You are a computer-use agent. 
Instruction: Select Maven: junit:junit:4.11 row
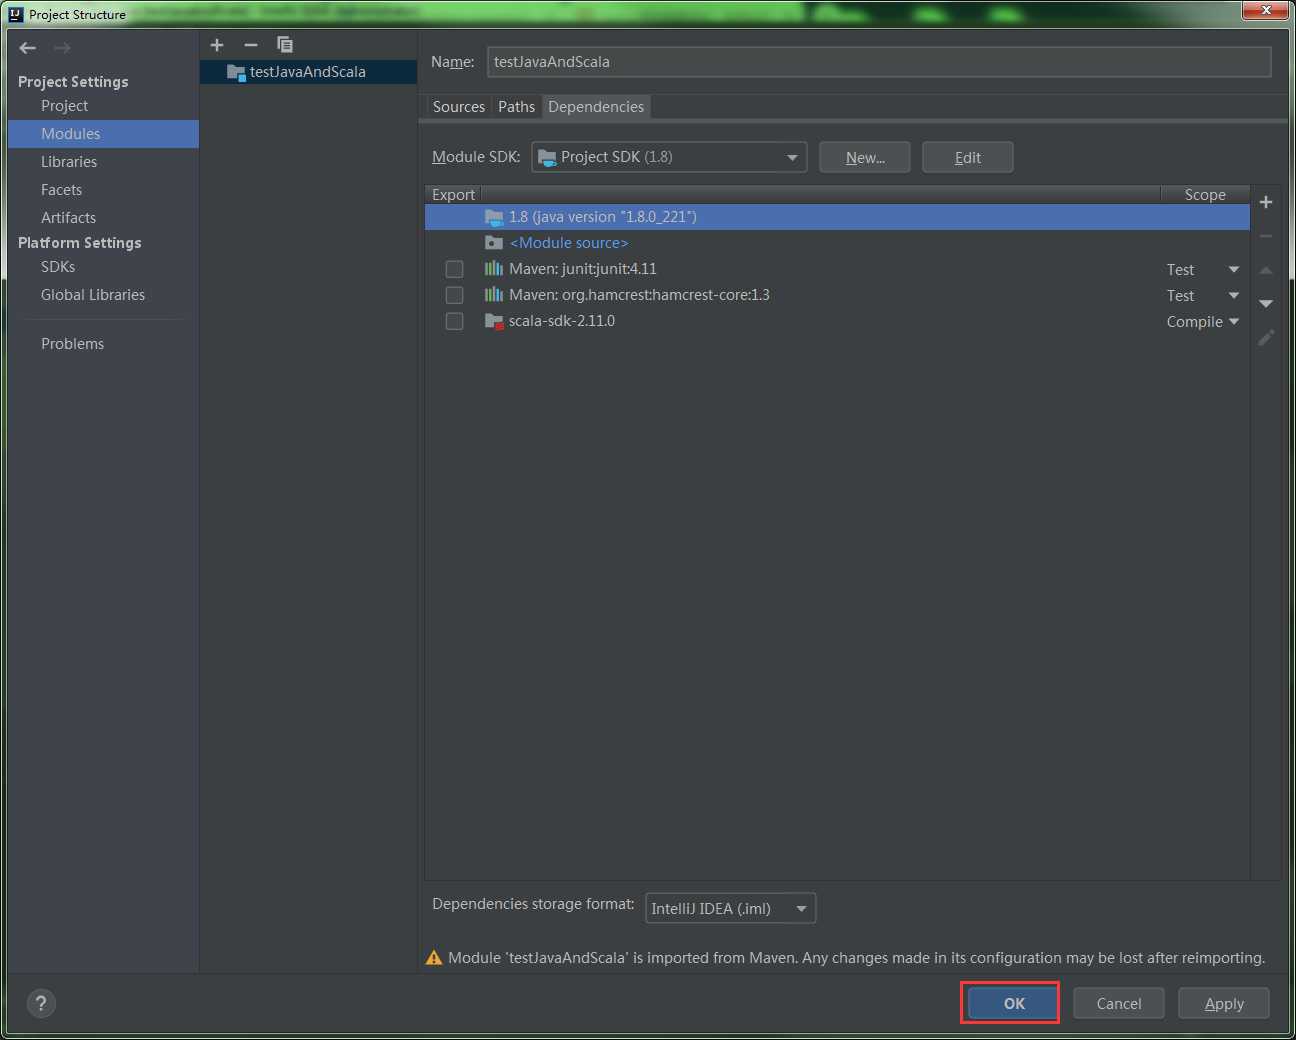837,269
